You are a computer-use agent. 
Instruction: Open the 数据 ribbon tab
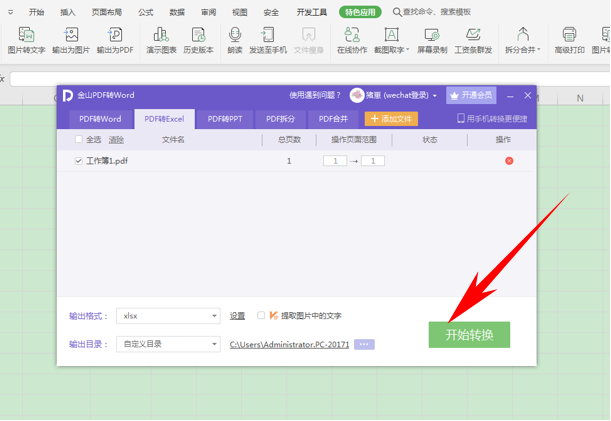(x=177, y=12)
